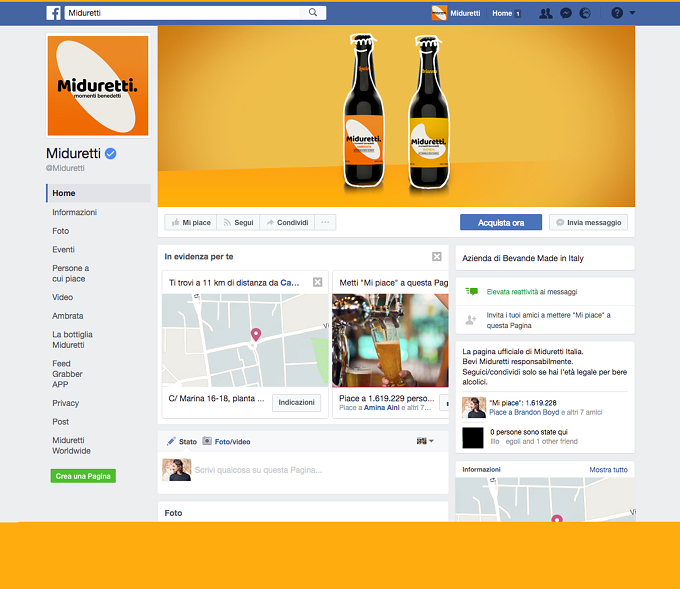
Task: Click the map on the distance card
Action: (x=245, y=340)
